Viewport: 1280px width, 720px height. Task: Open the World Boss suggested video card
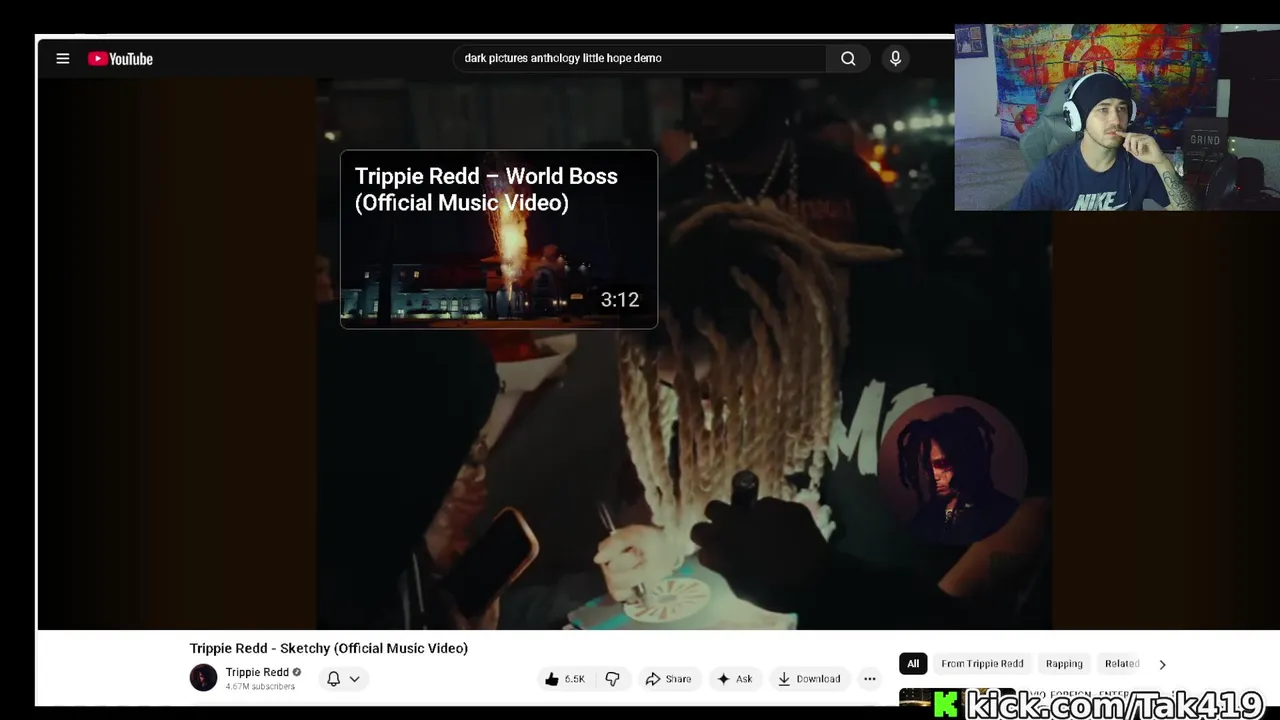click(499, 239)
